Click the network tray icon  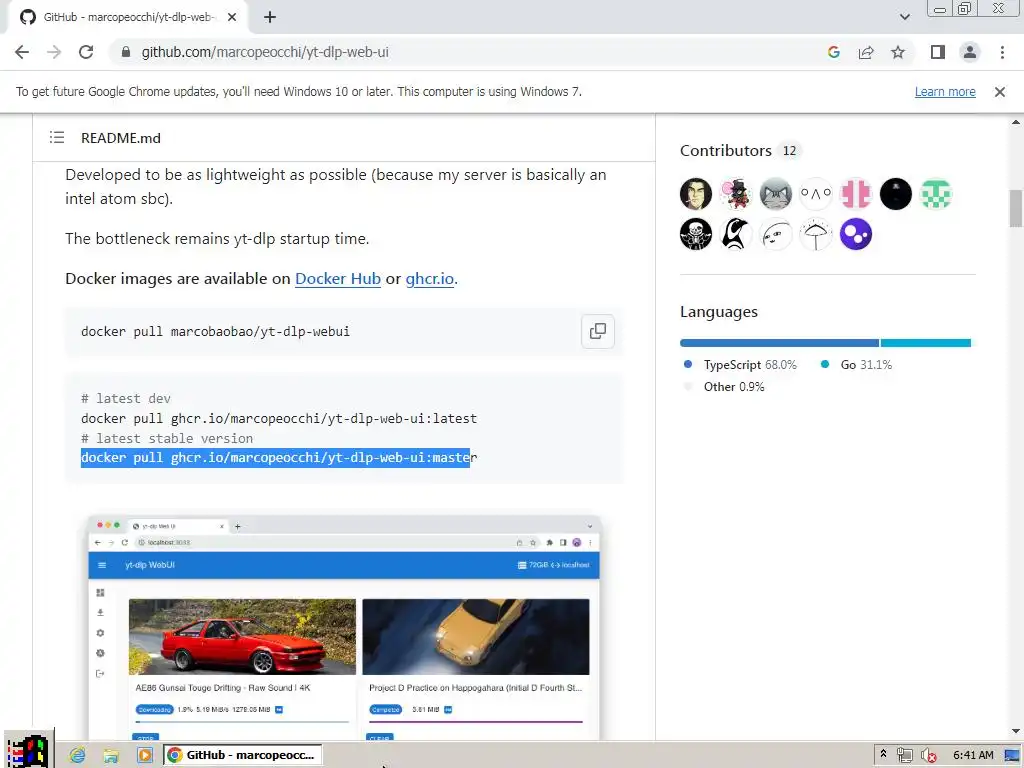(904, 755)
